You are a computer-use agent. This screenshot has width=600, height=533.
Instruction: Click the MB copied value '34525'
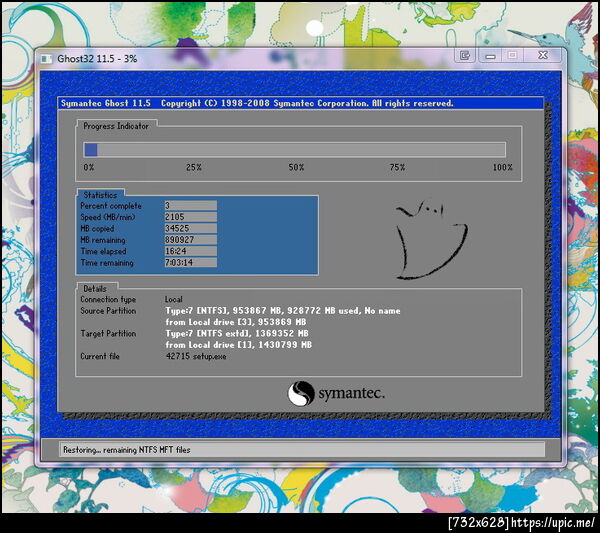(x=191, y=228)
